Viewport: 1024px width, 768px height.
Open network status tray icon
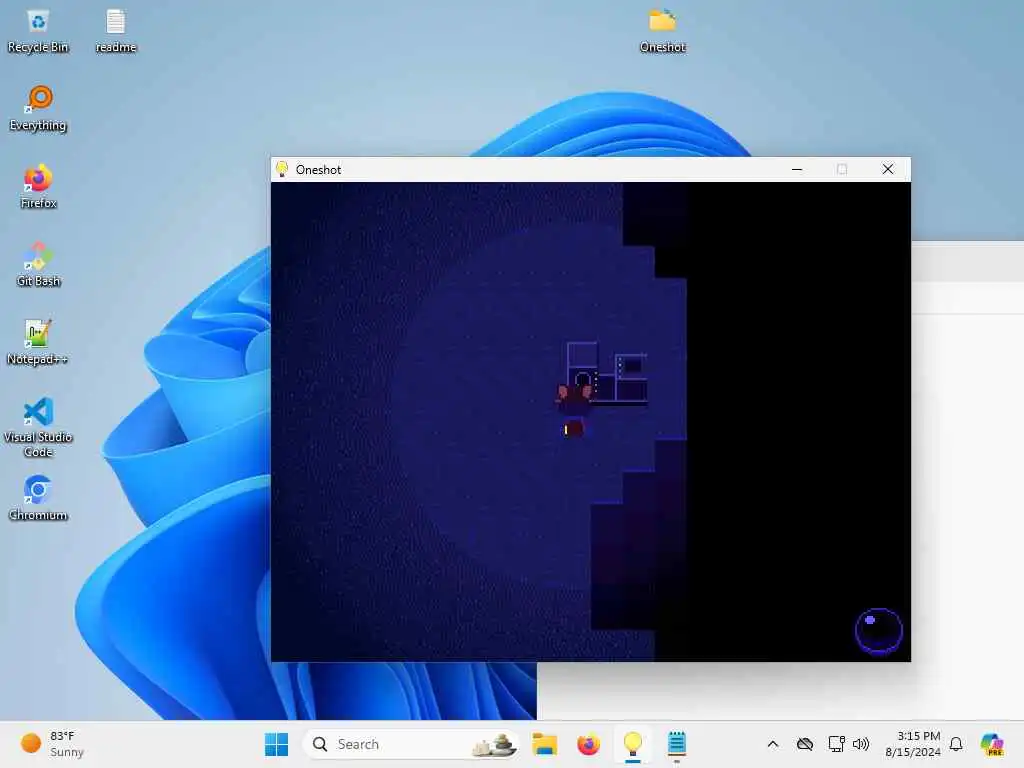coord(837,744)
